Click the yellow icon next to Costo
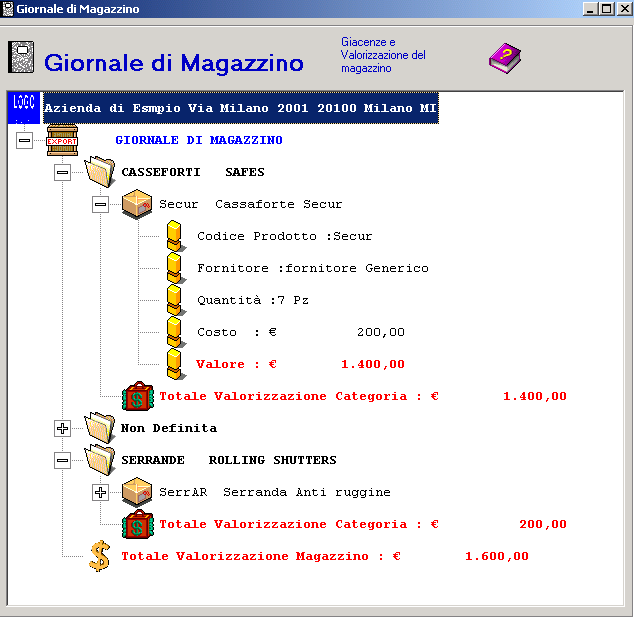Screen dimensions: 634x618 click(x=175, y=332)
